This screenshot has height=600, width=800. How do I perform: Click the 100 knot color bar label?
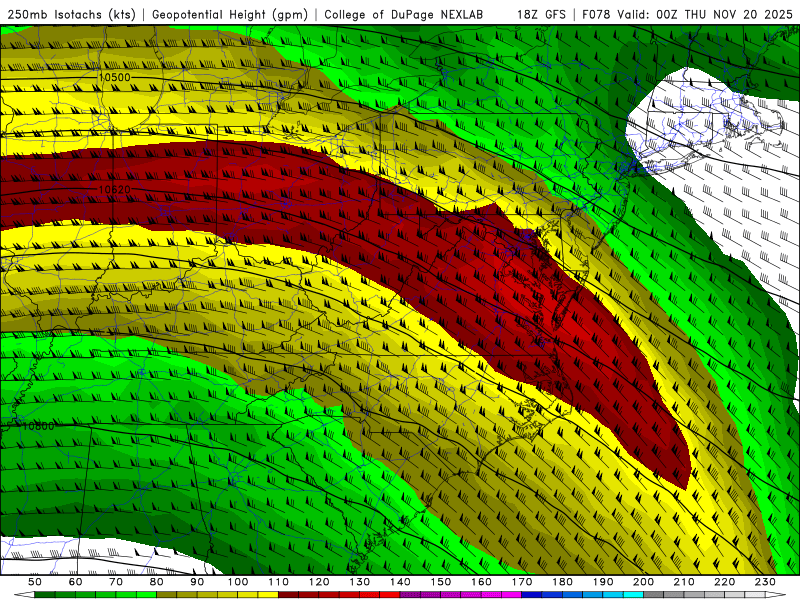click(x=238, y=582)
